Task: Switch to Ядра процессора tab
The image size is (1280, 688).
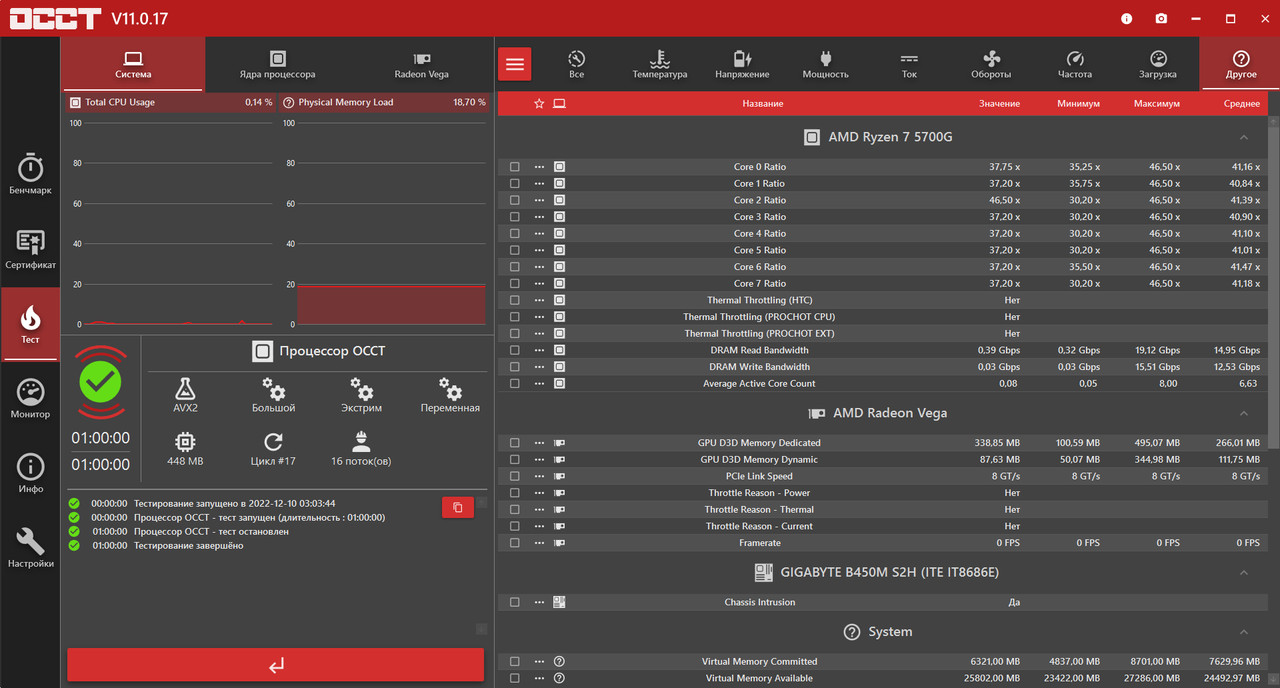Action: [277, 64]
